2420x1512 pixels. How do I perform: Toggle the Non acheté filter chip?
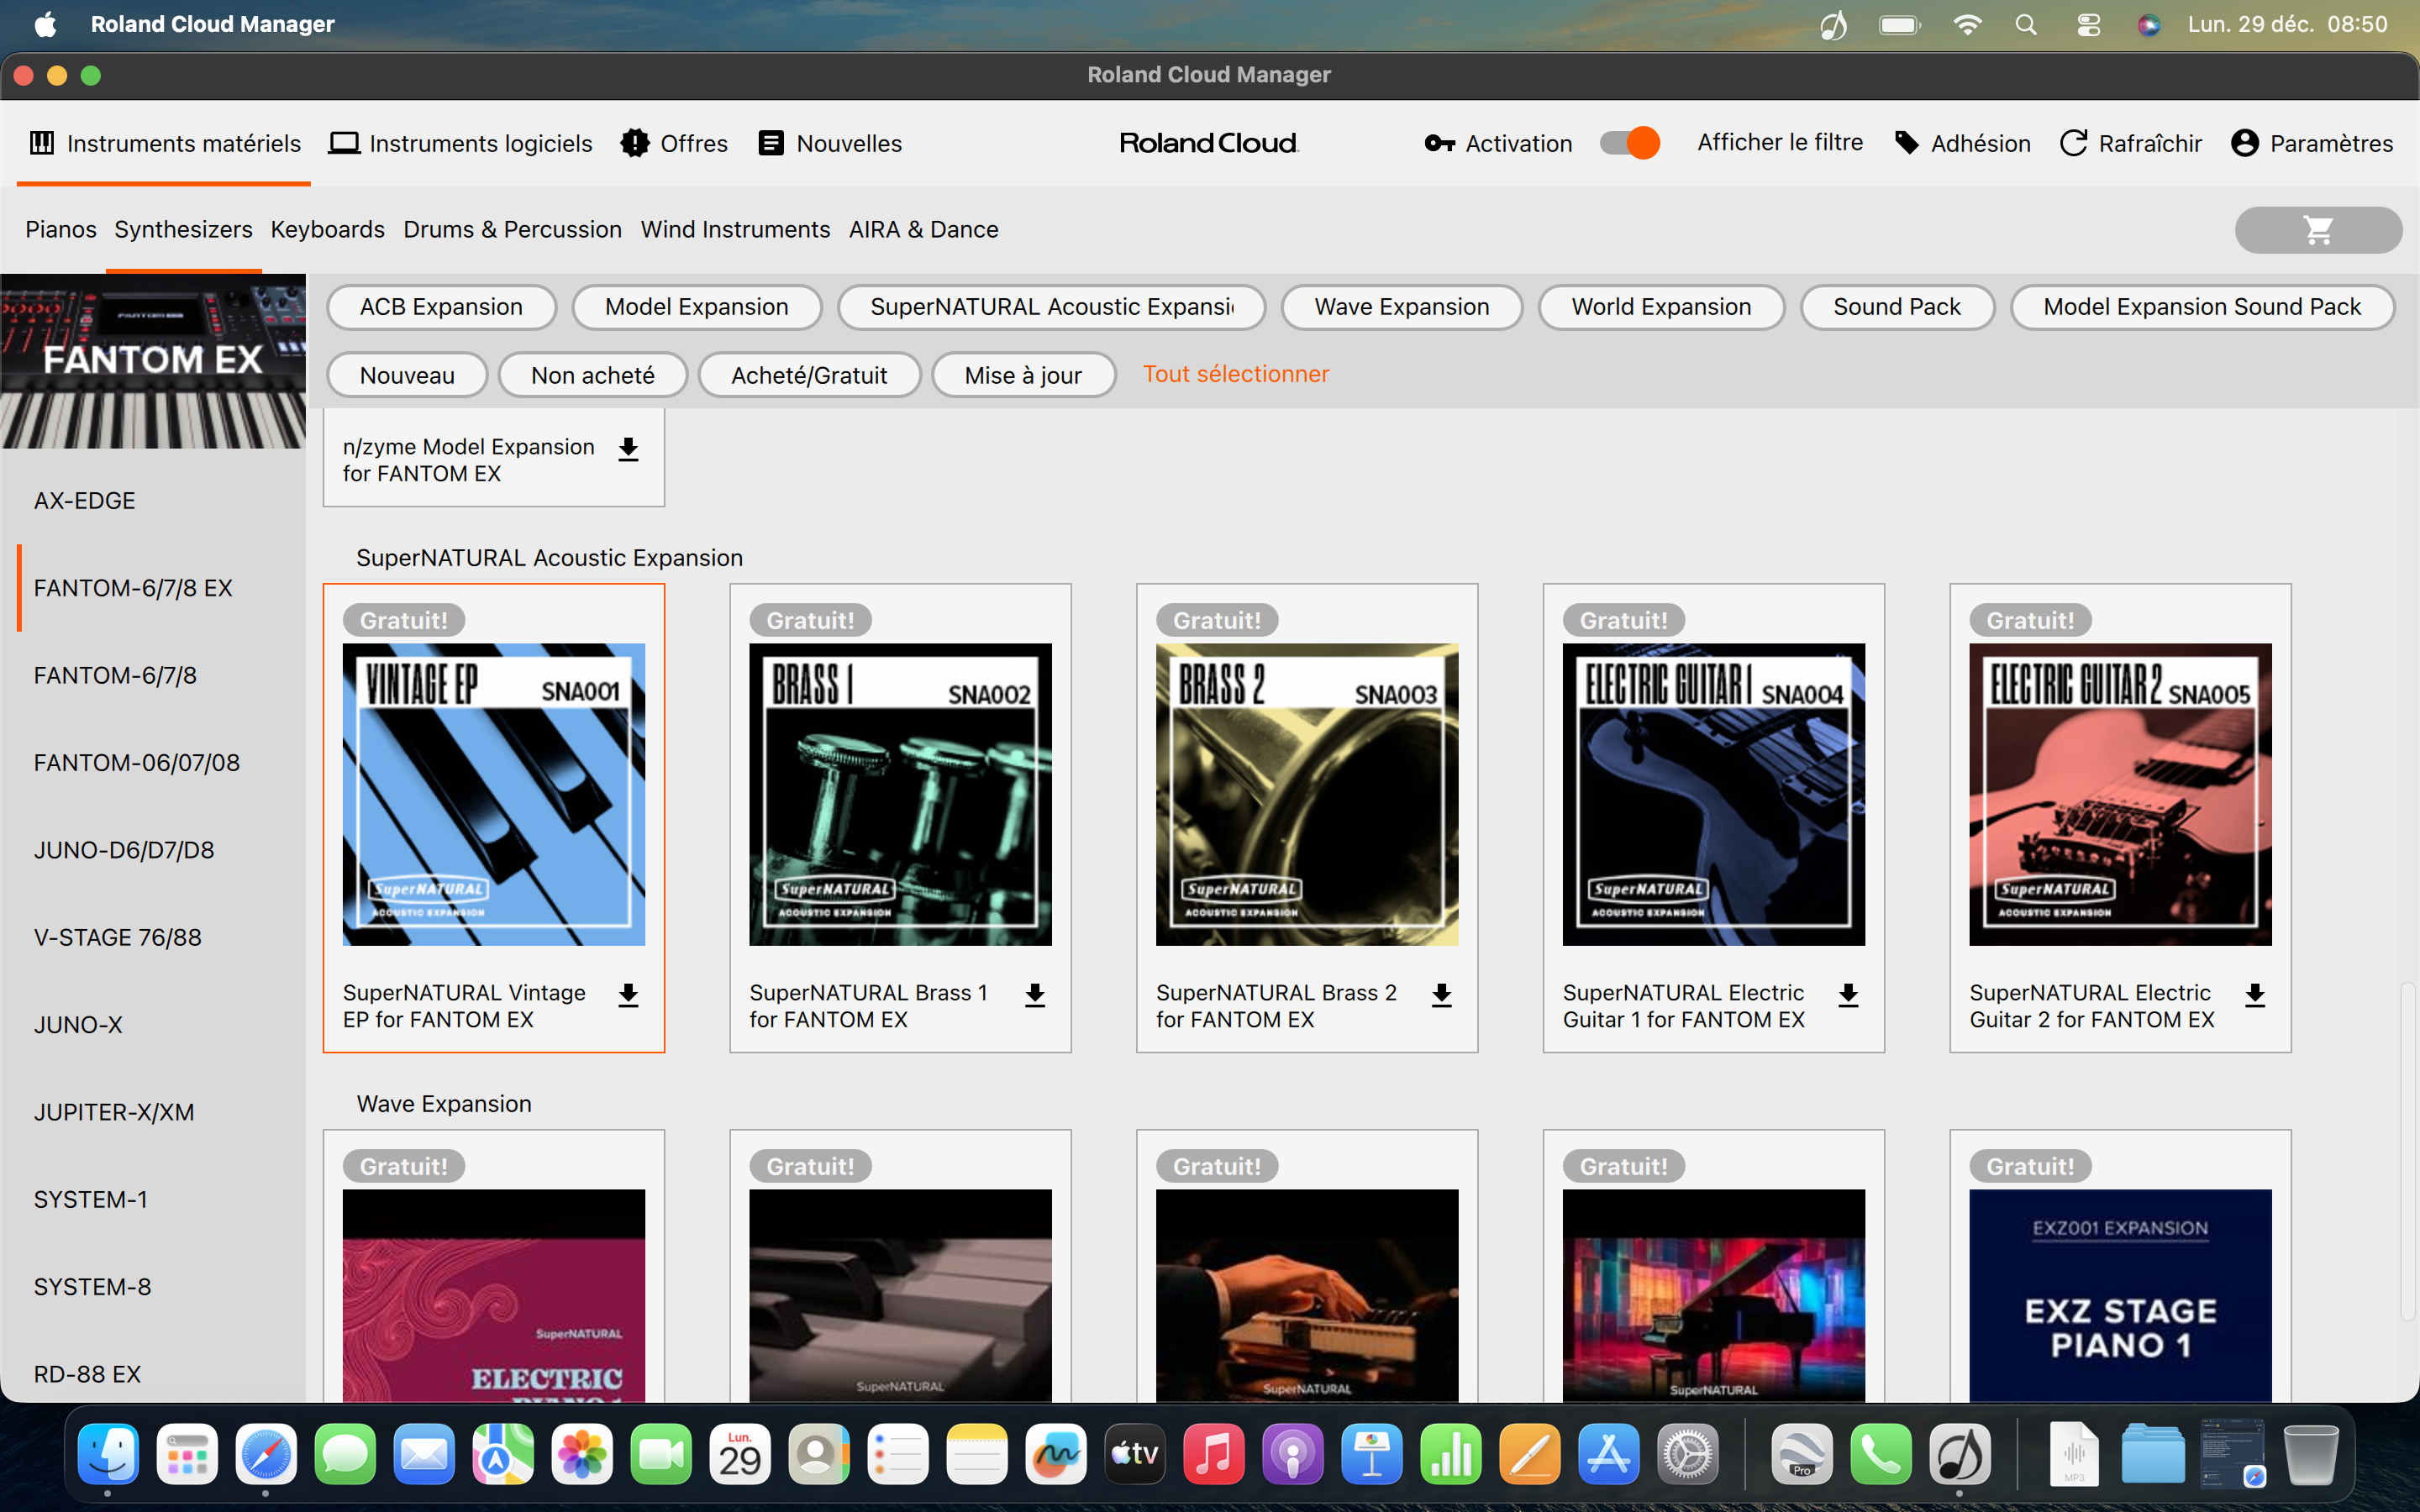[x=592, y=375]
